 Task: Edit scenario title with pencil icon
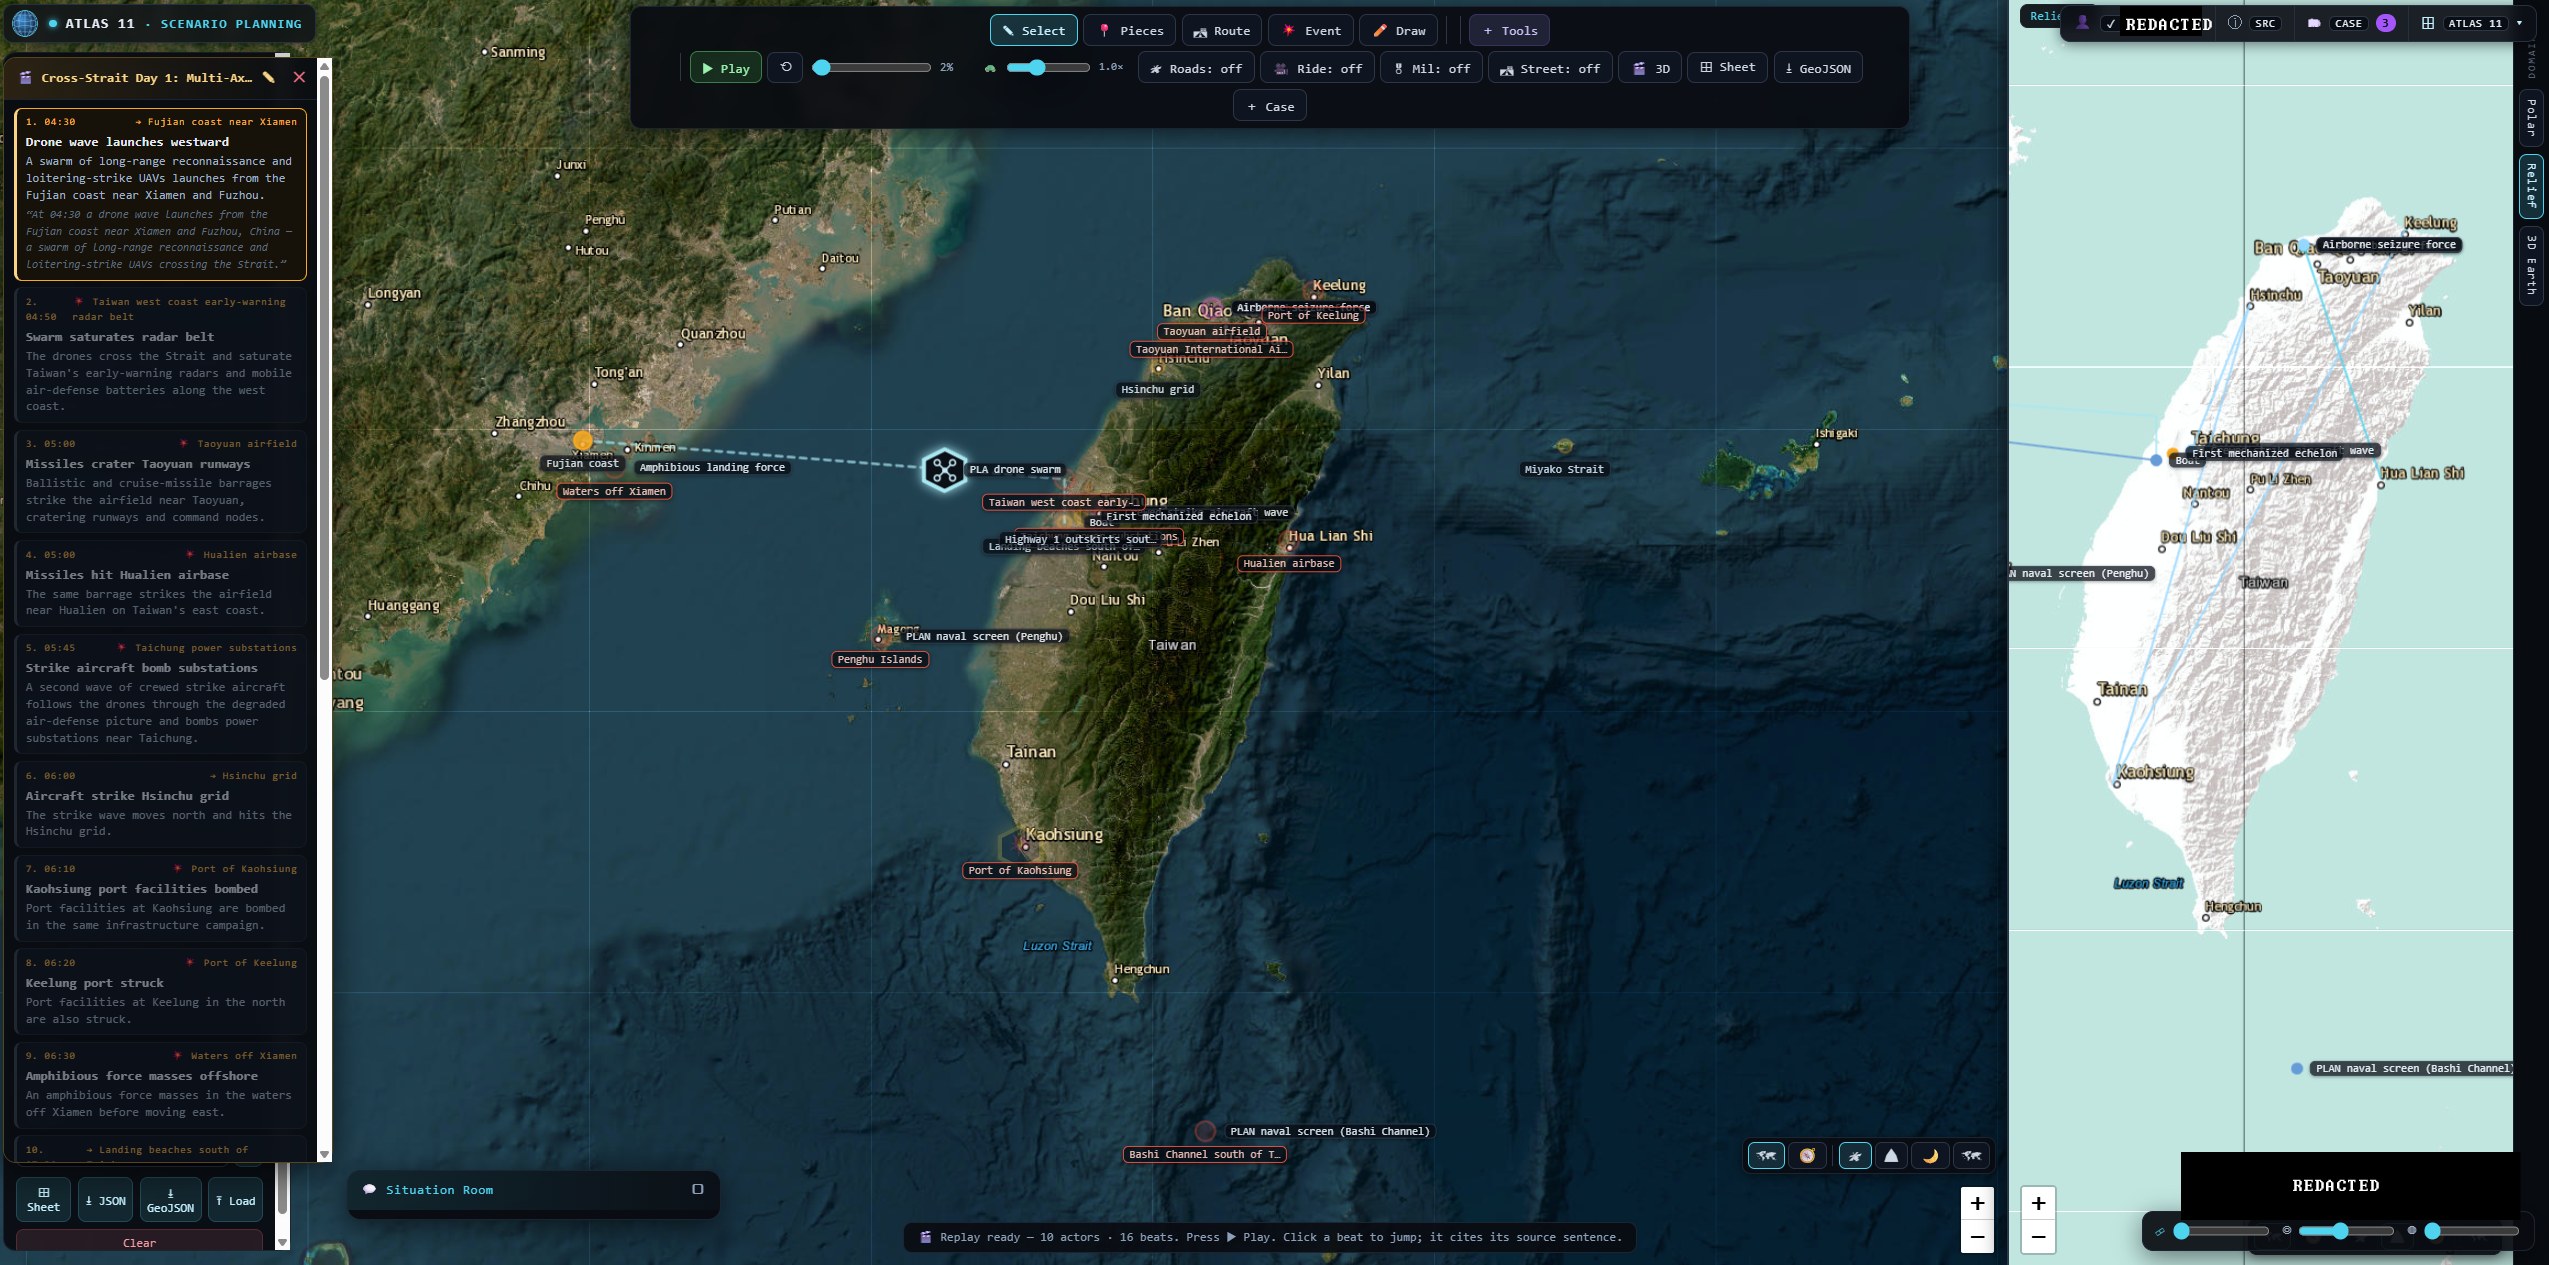[268, 77]
